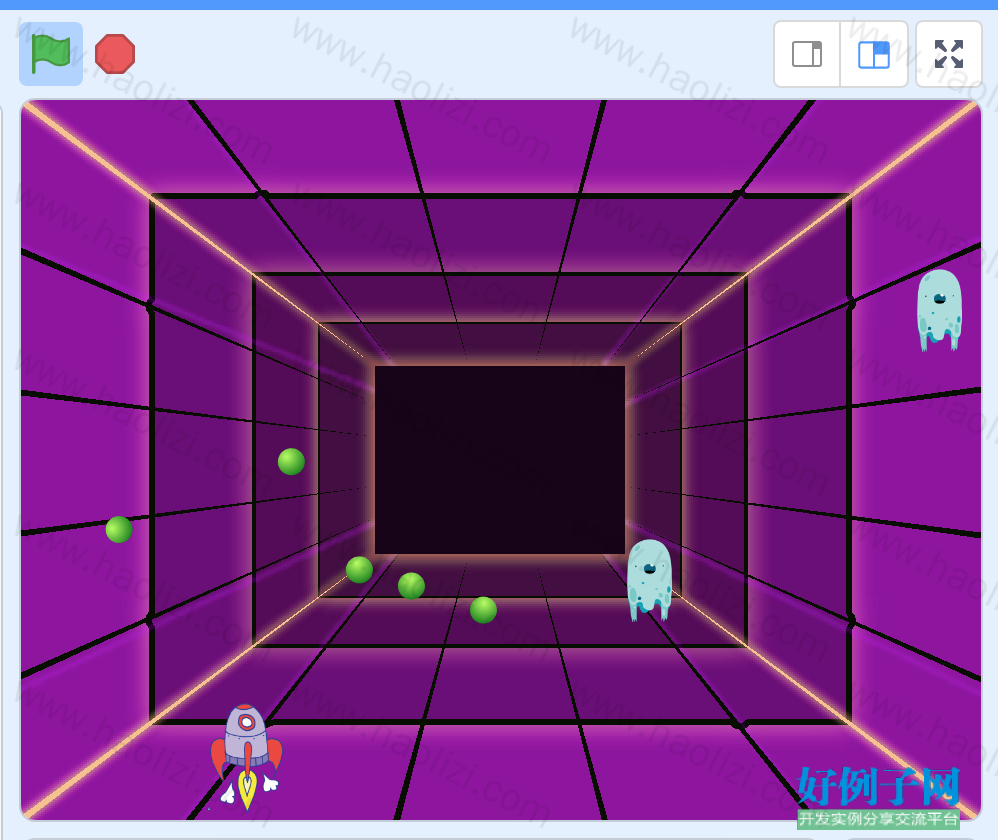Viewport: 998px width, 840px height.
Task: Click the green ball nearest the center ghost
Action: (x=484, y=610)
